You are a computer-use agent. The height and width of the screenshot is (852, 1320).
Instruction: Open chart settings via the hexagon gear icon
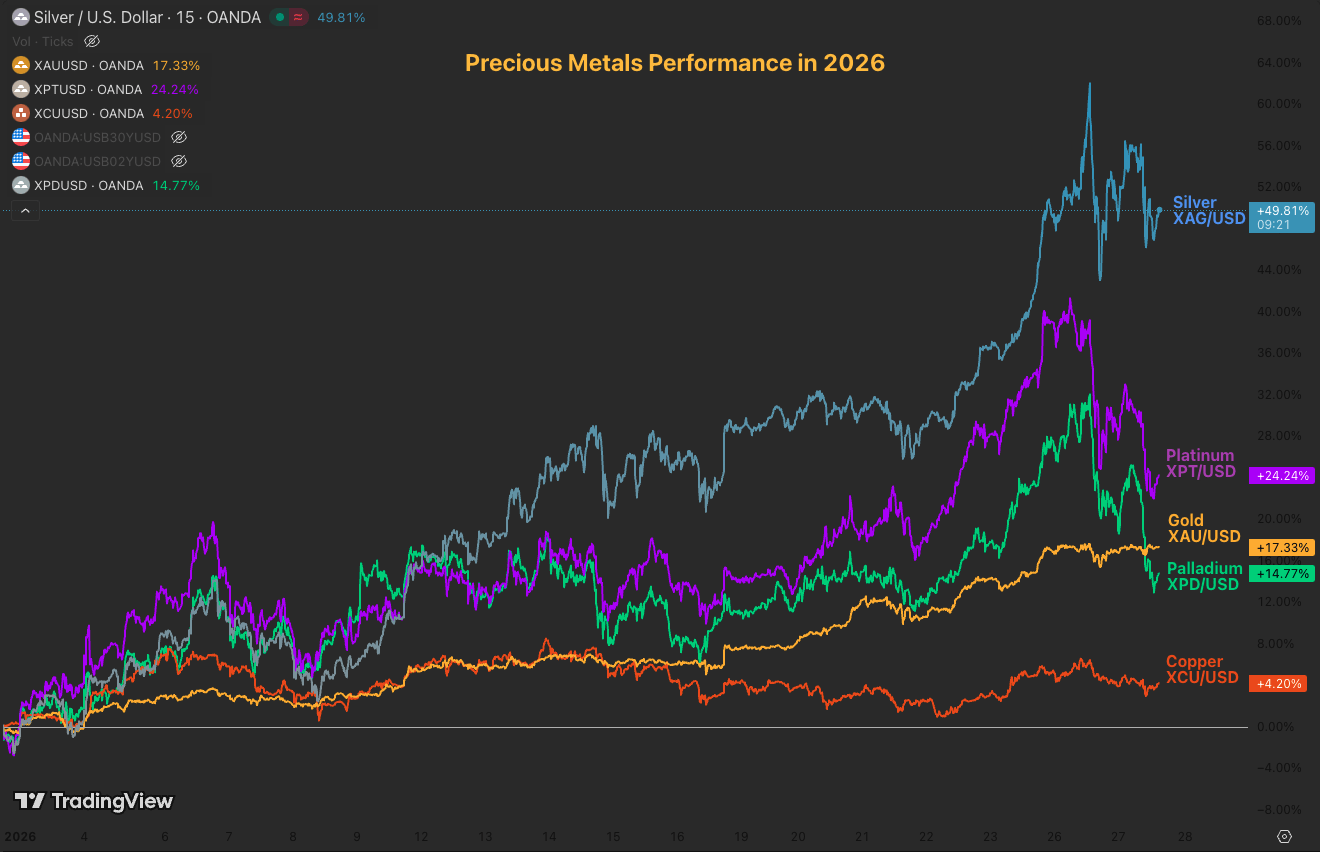click(1284, 835)
